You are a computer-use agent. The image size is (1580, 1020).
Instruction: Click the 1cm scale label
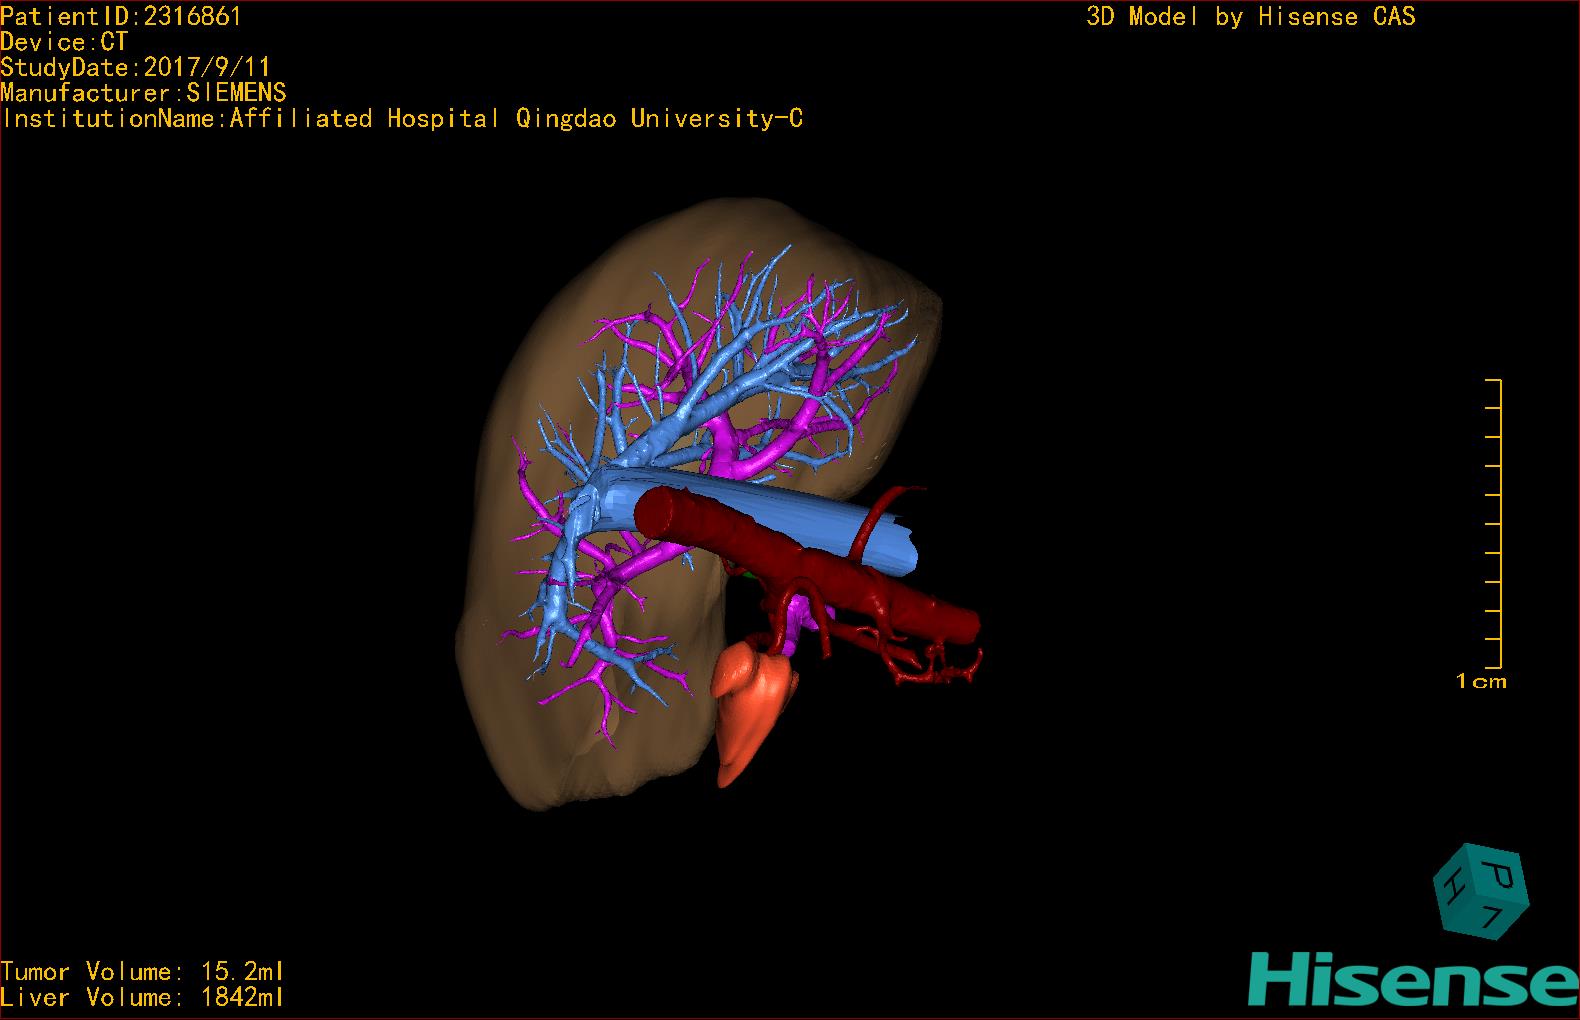coord(1481,682)
